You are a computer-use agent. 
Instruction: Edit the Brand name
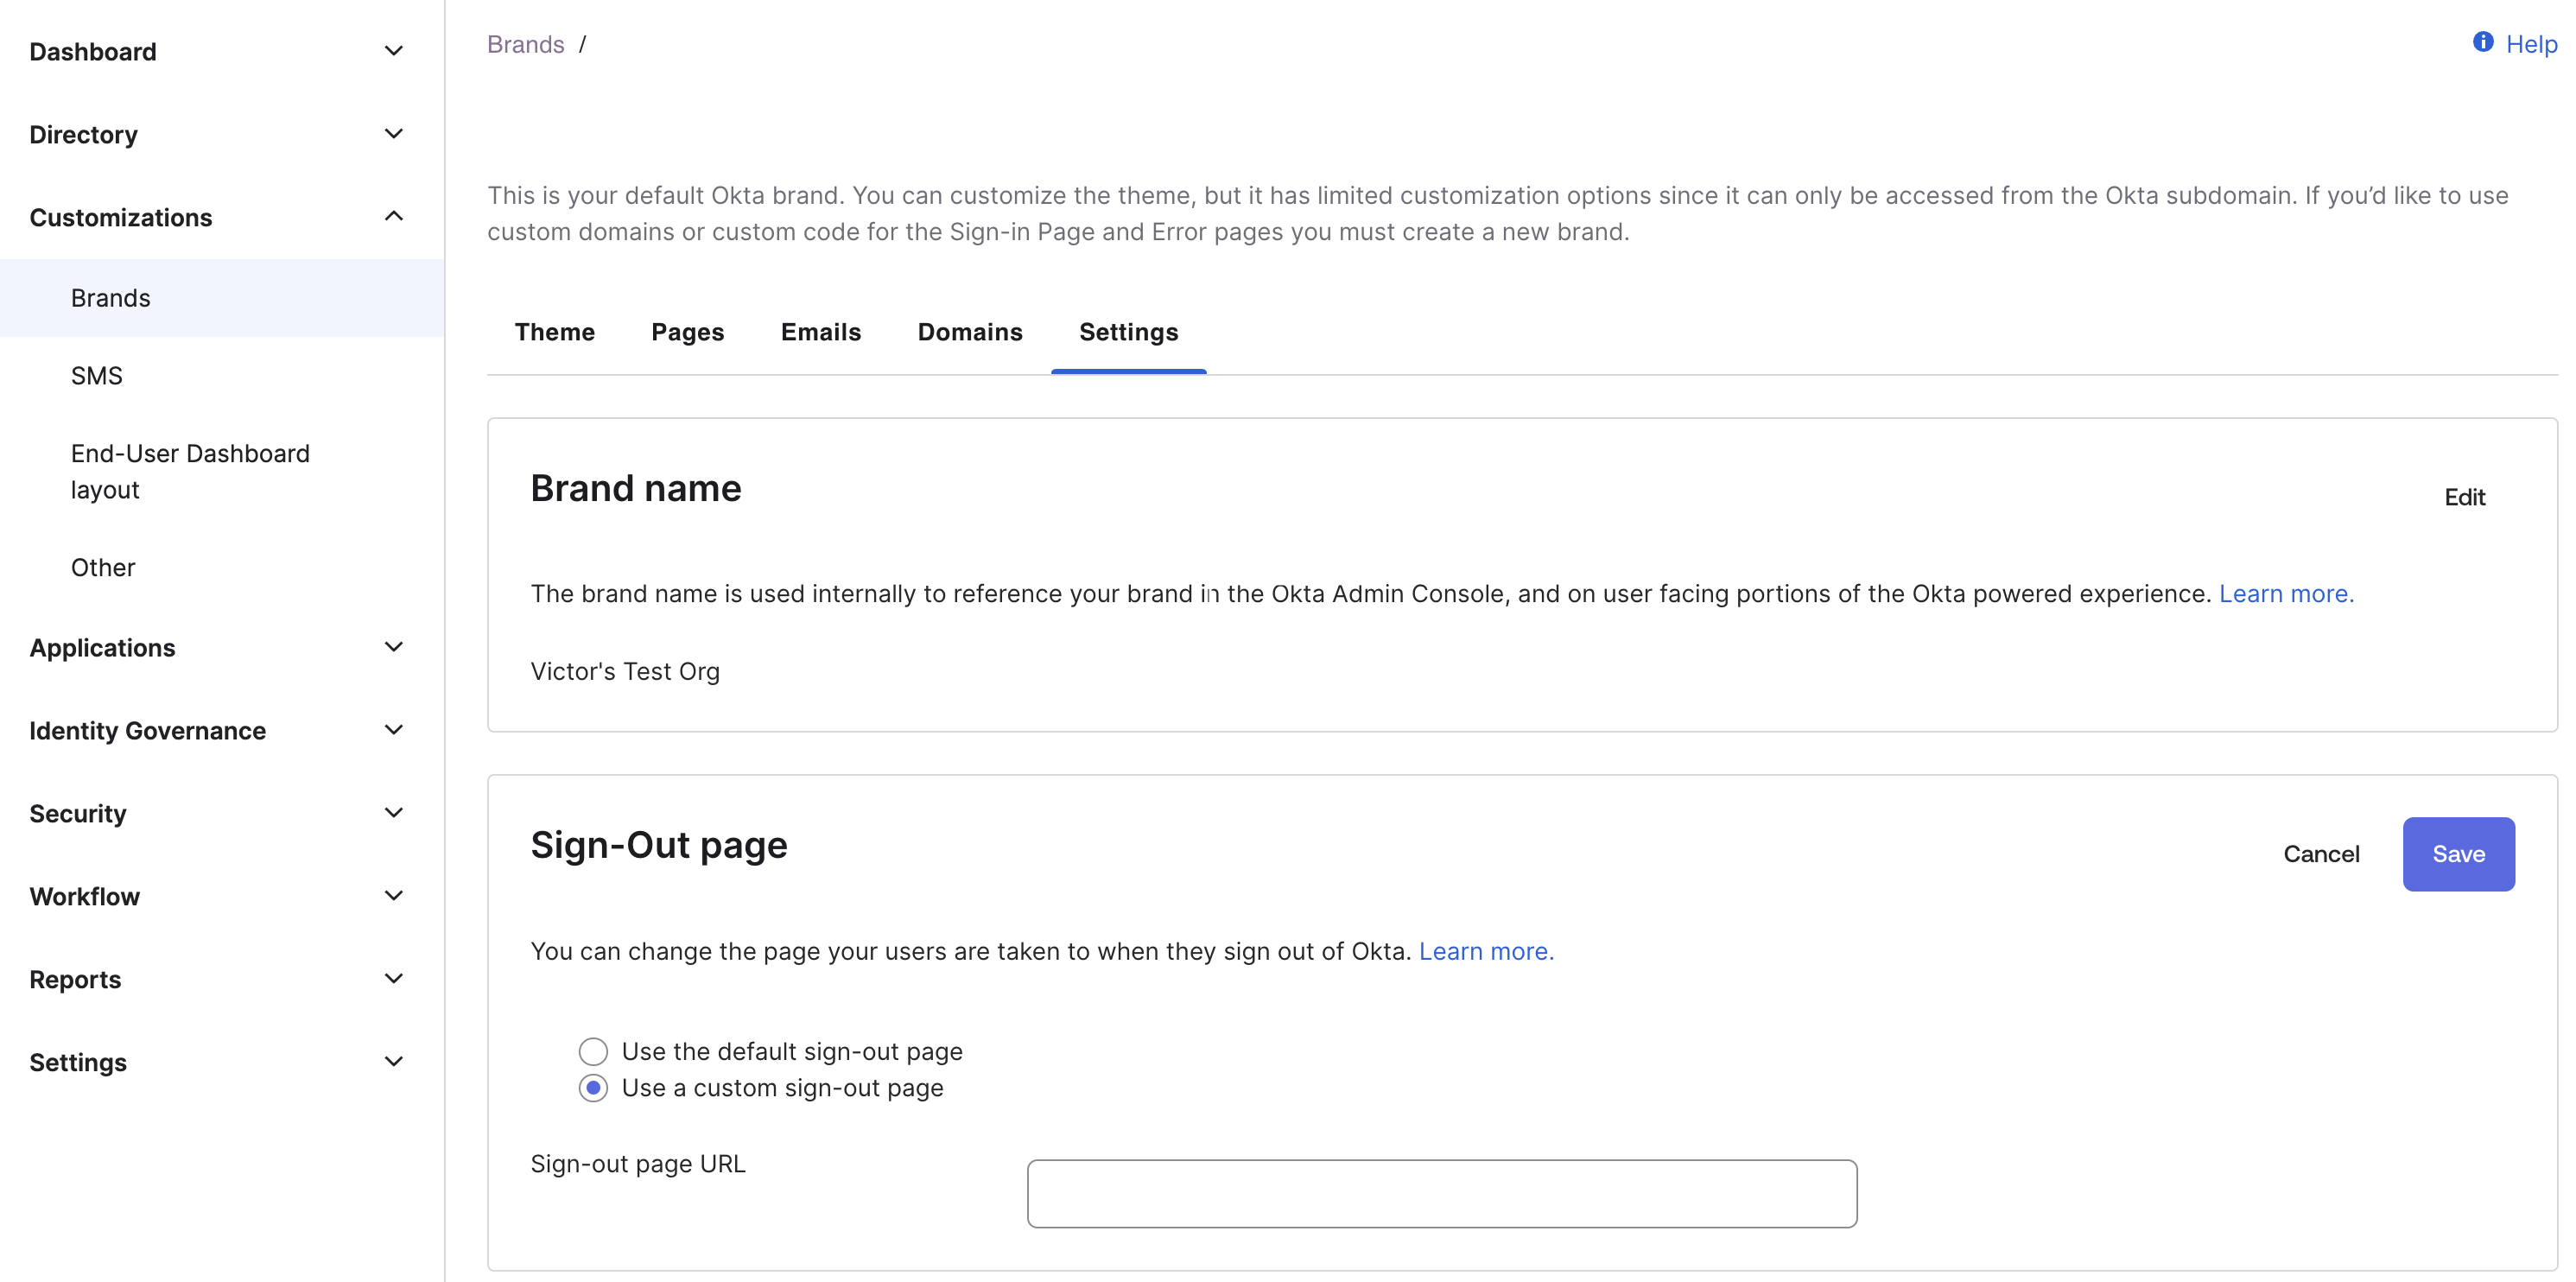coord(2463,496)
